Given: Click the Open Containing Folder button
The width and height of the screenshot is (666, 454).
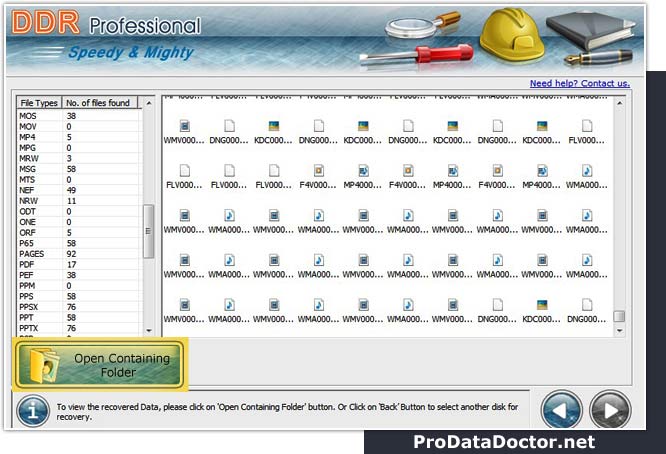Looking at the screenshot, I should (x=100, y=364).
